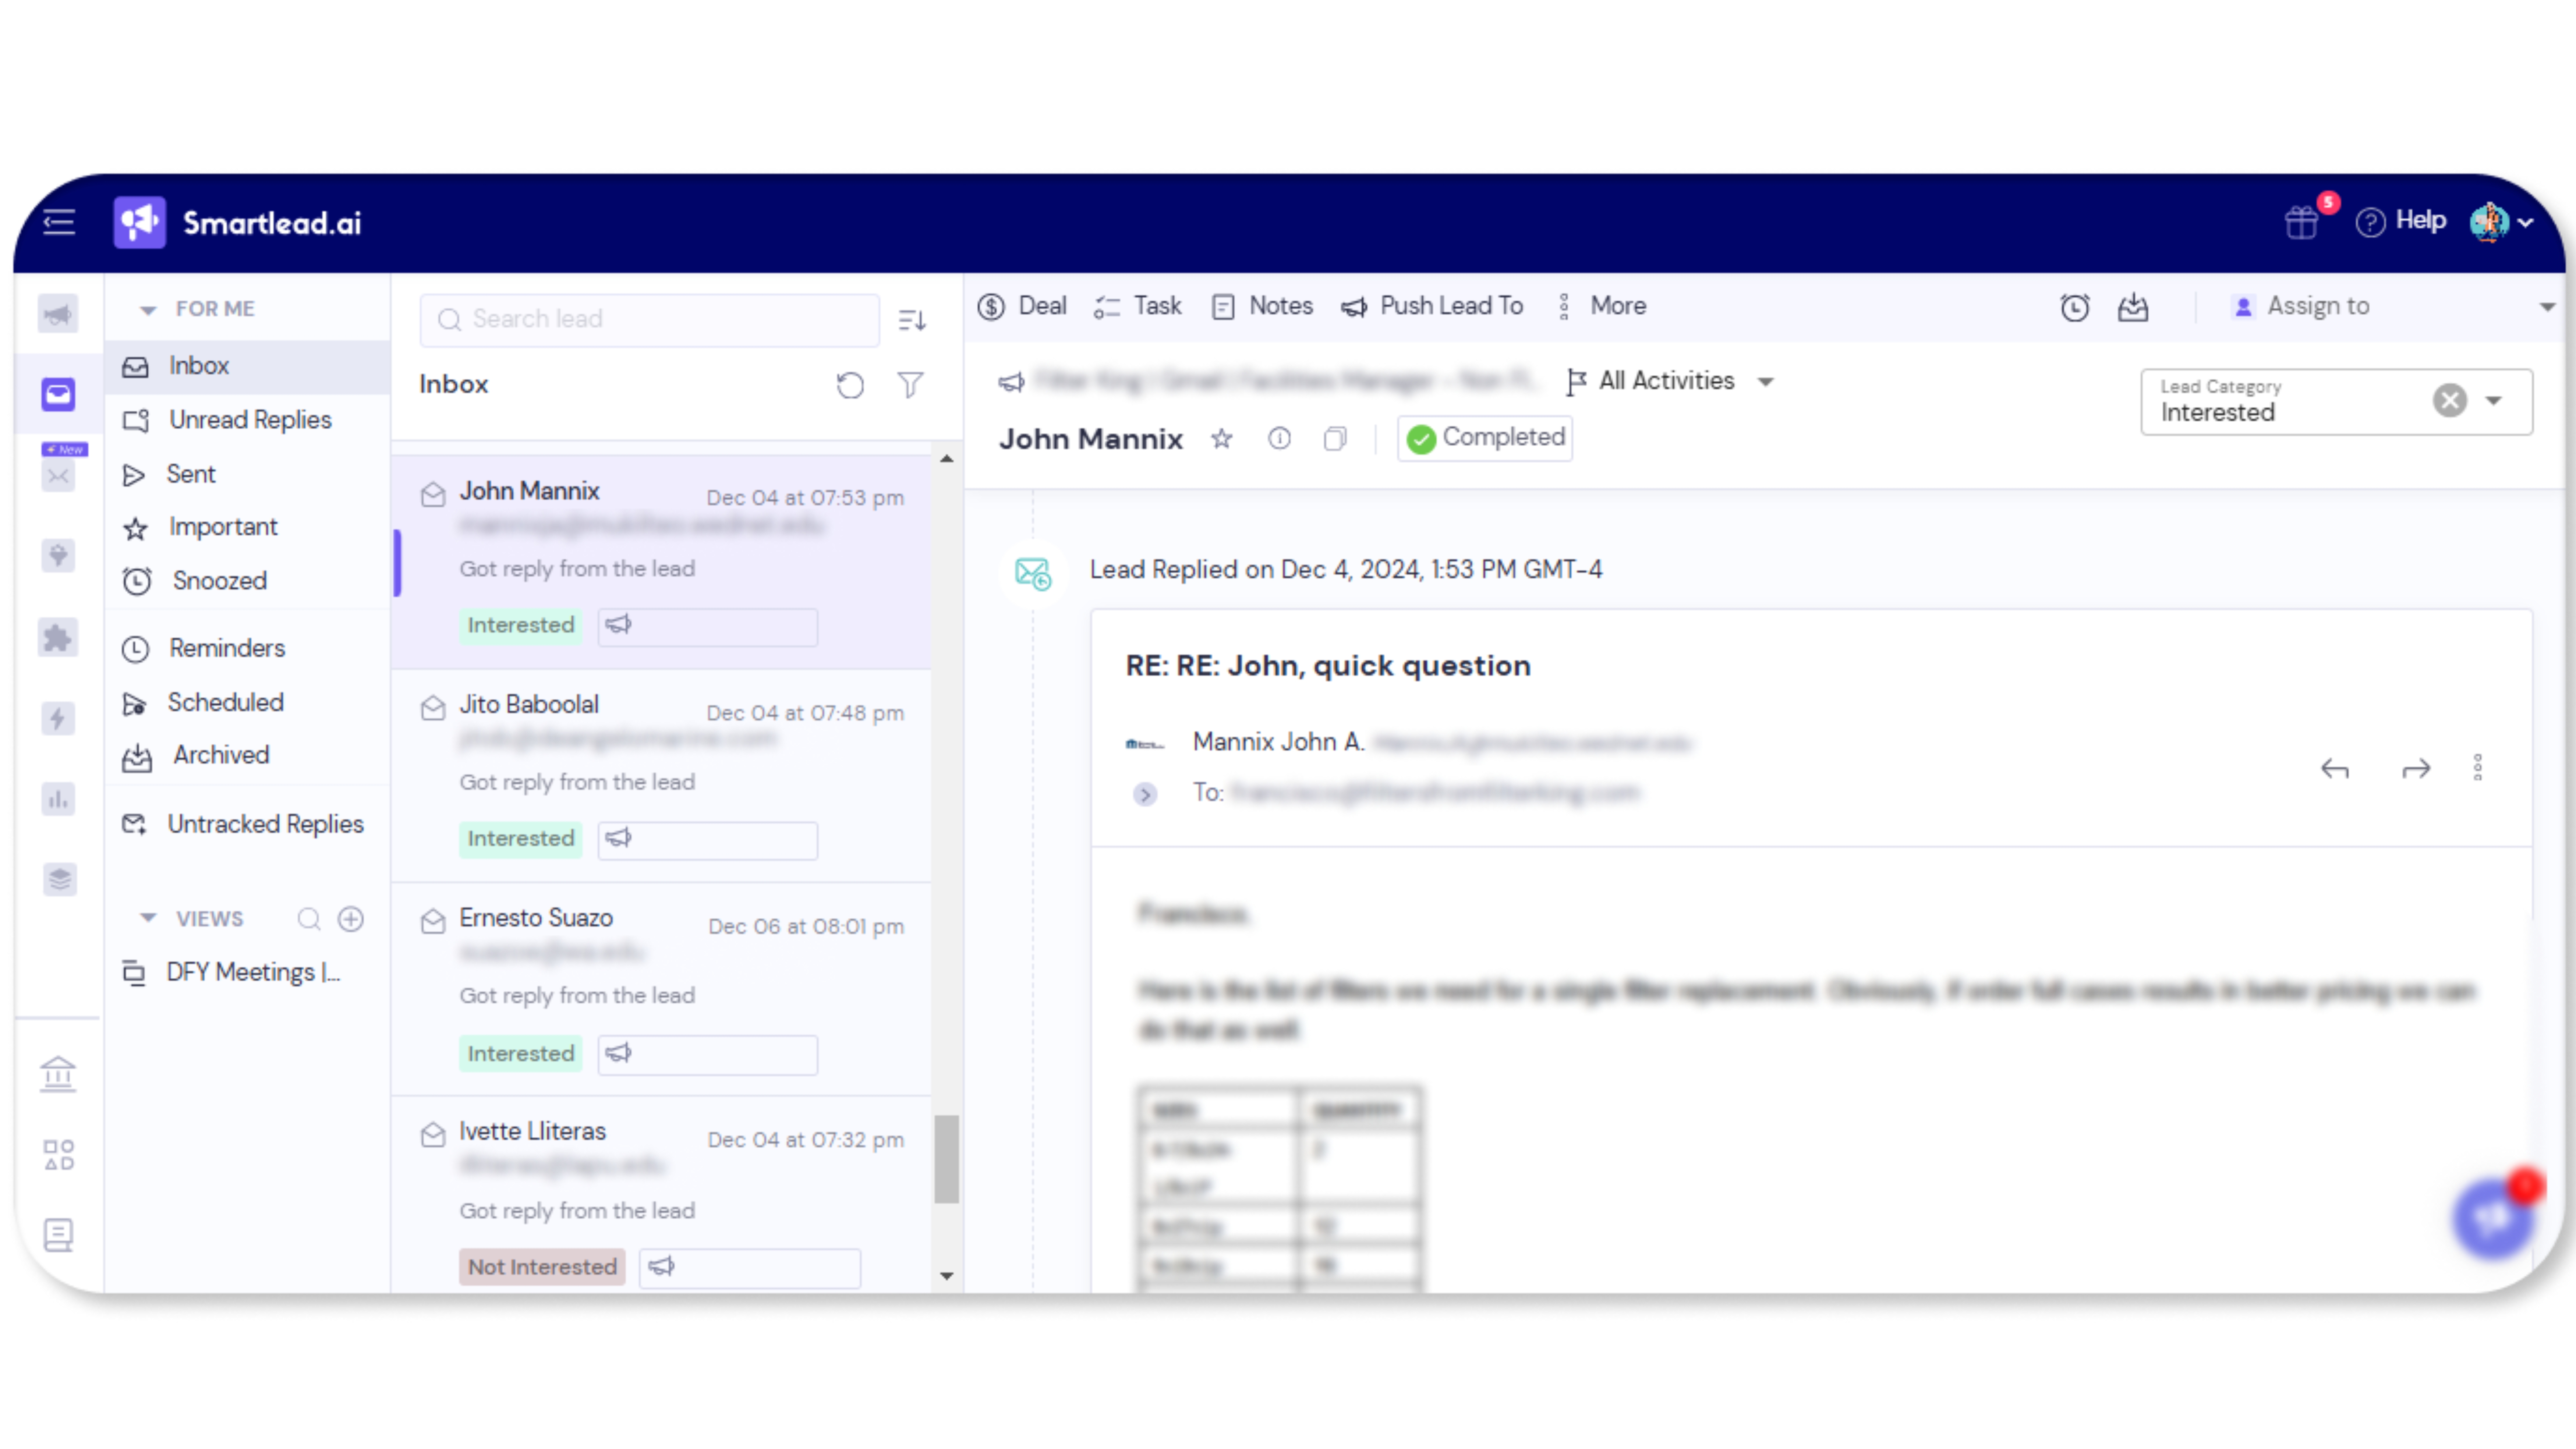2576x1449 pixels.
Task: Click Push Lead To in the toolbar
Action: [x=1432, y=306]
